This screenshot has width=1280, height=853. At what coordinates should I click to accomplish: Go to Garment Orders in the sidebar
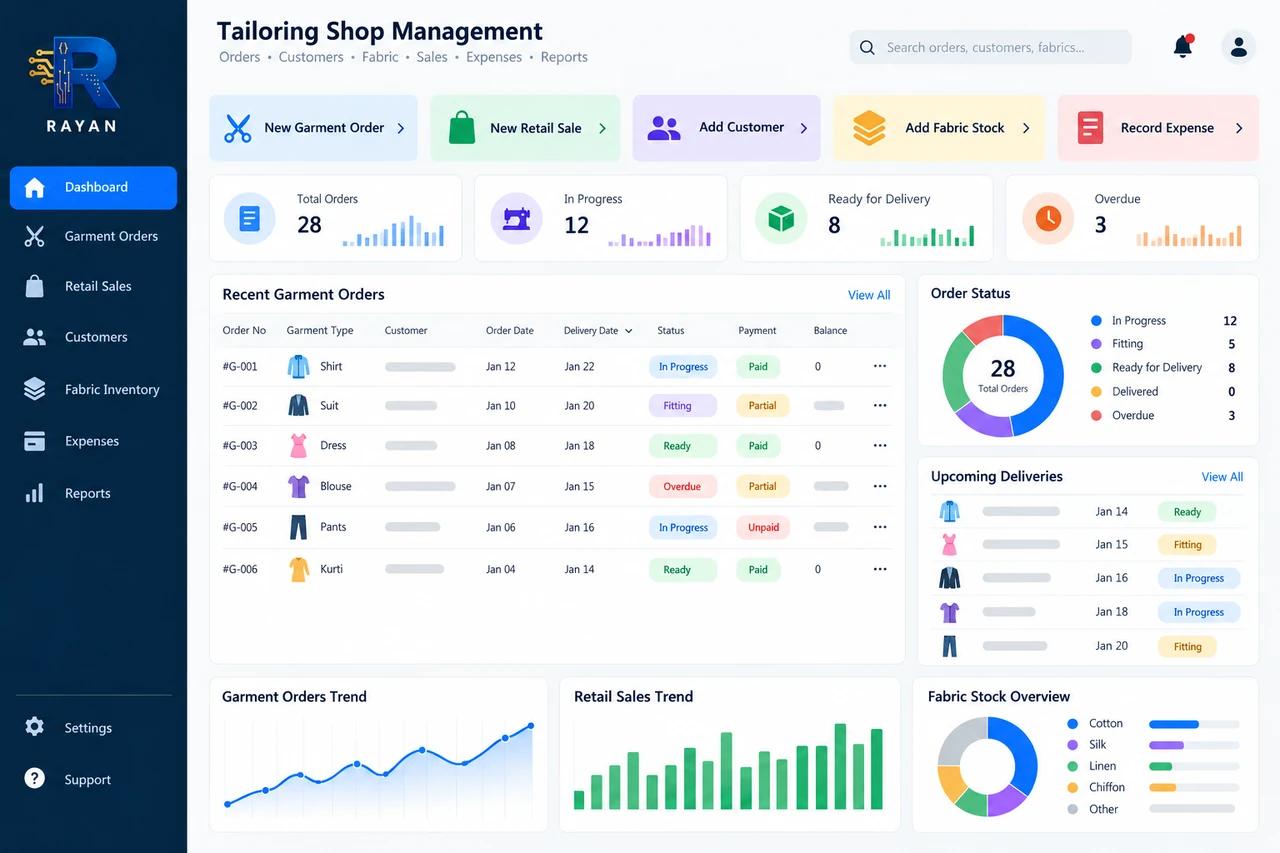[x=93, y=236]
